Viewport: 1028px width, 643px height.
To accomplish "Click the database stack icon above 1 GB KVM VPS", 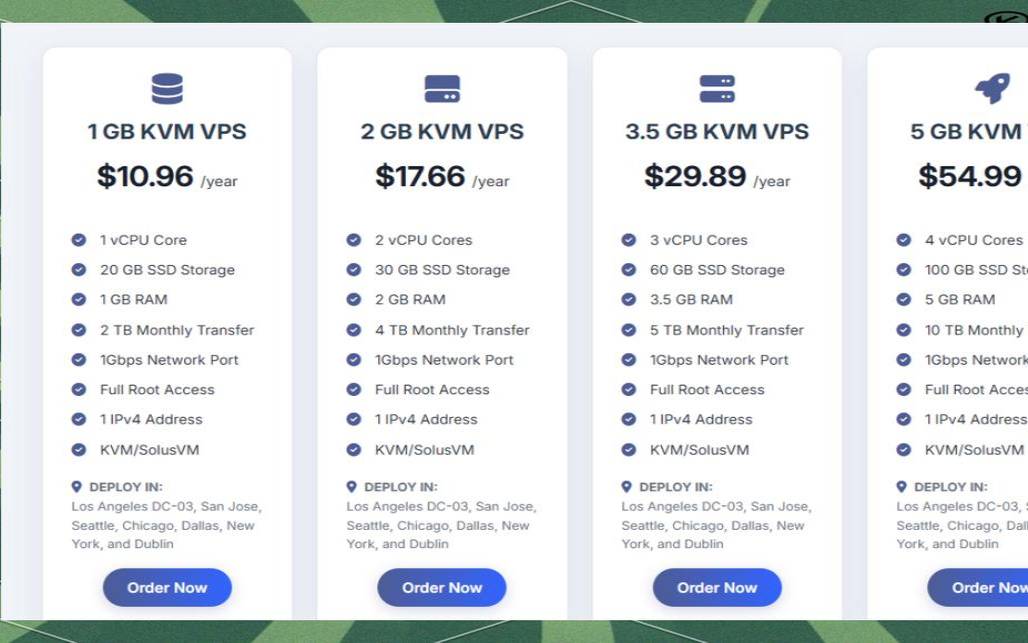I will (167, 88).
